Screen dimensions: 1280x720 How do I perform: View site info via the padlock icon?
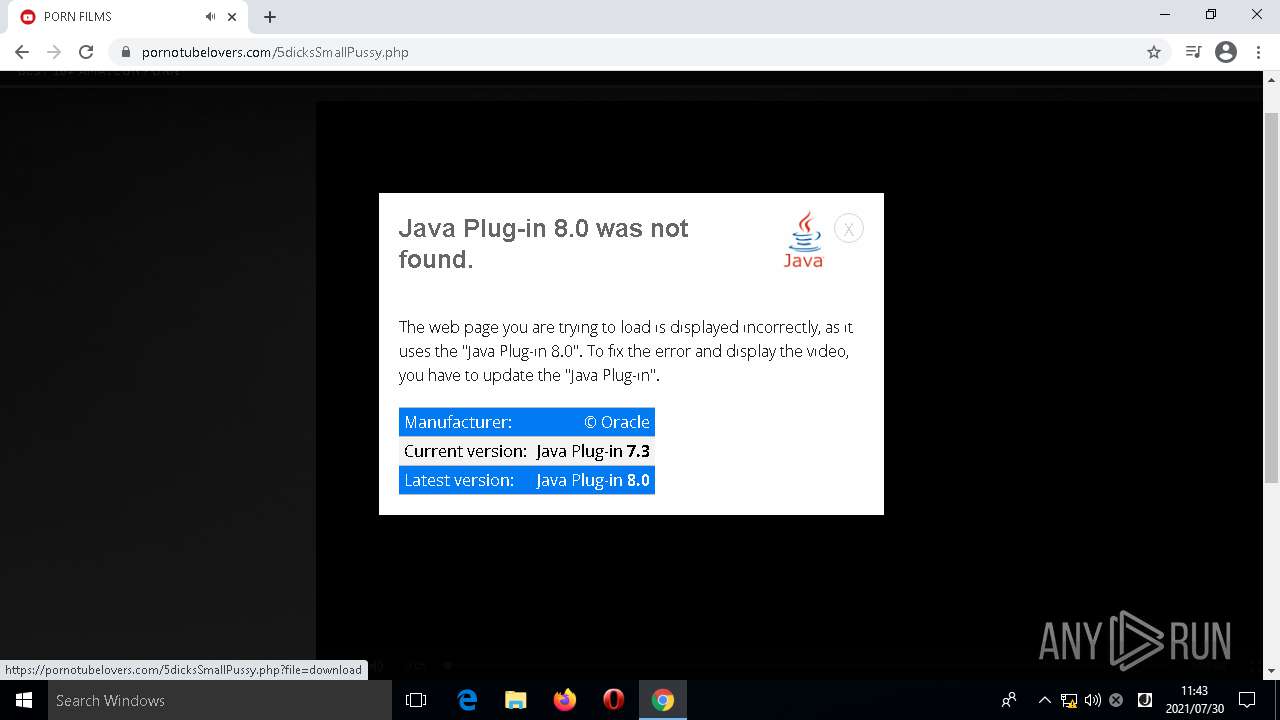click(126, 52)
